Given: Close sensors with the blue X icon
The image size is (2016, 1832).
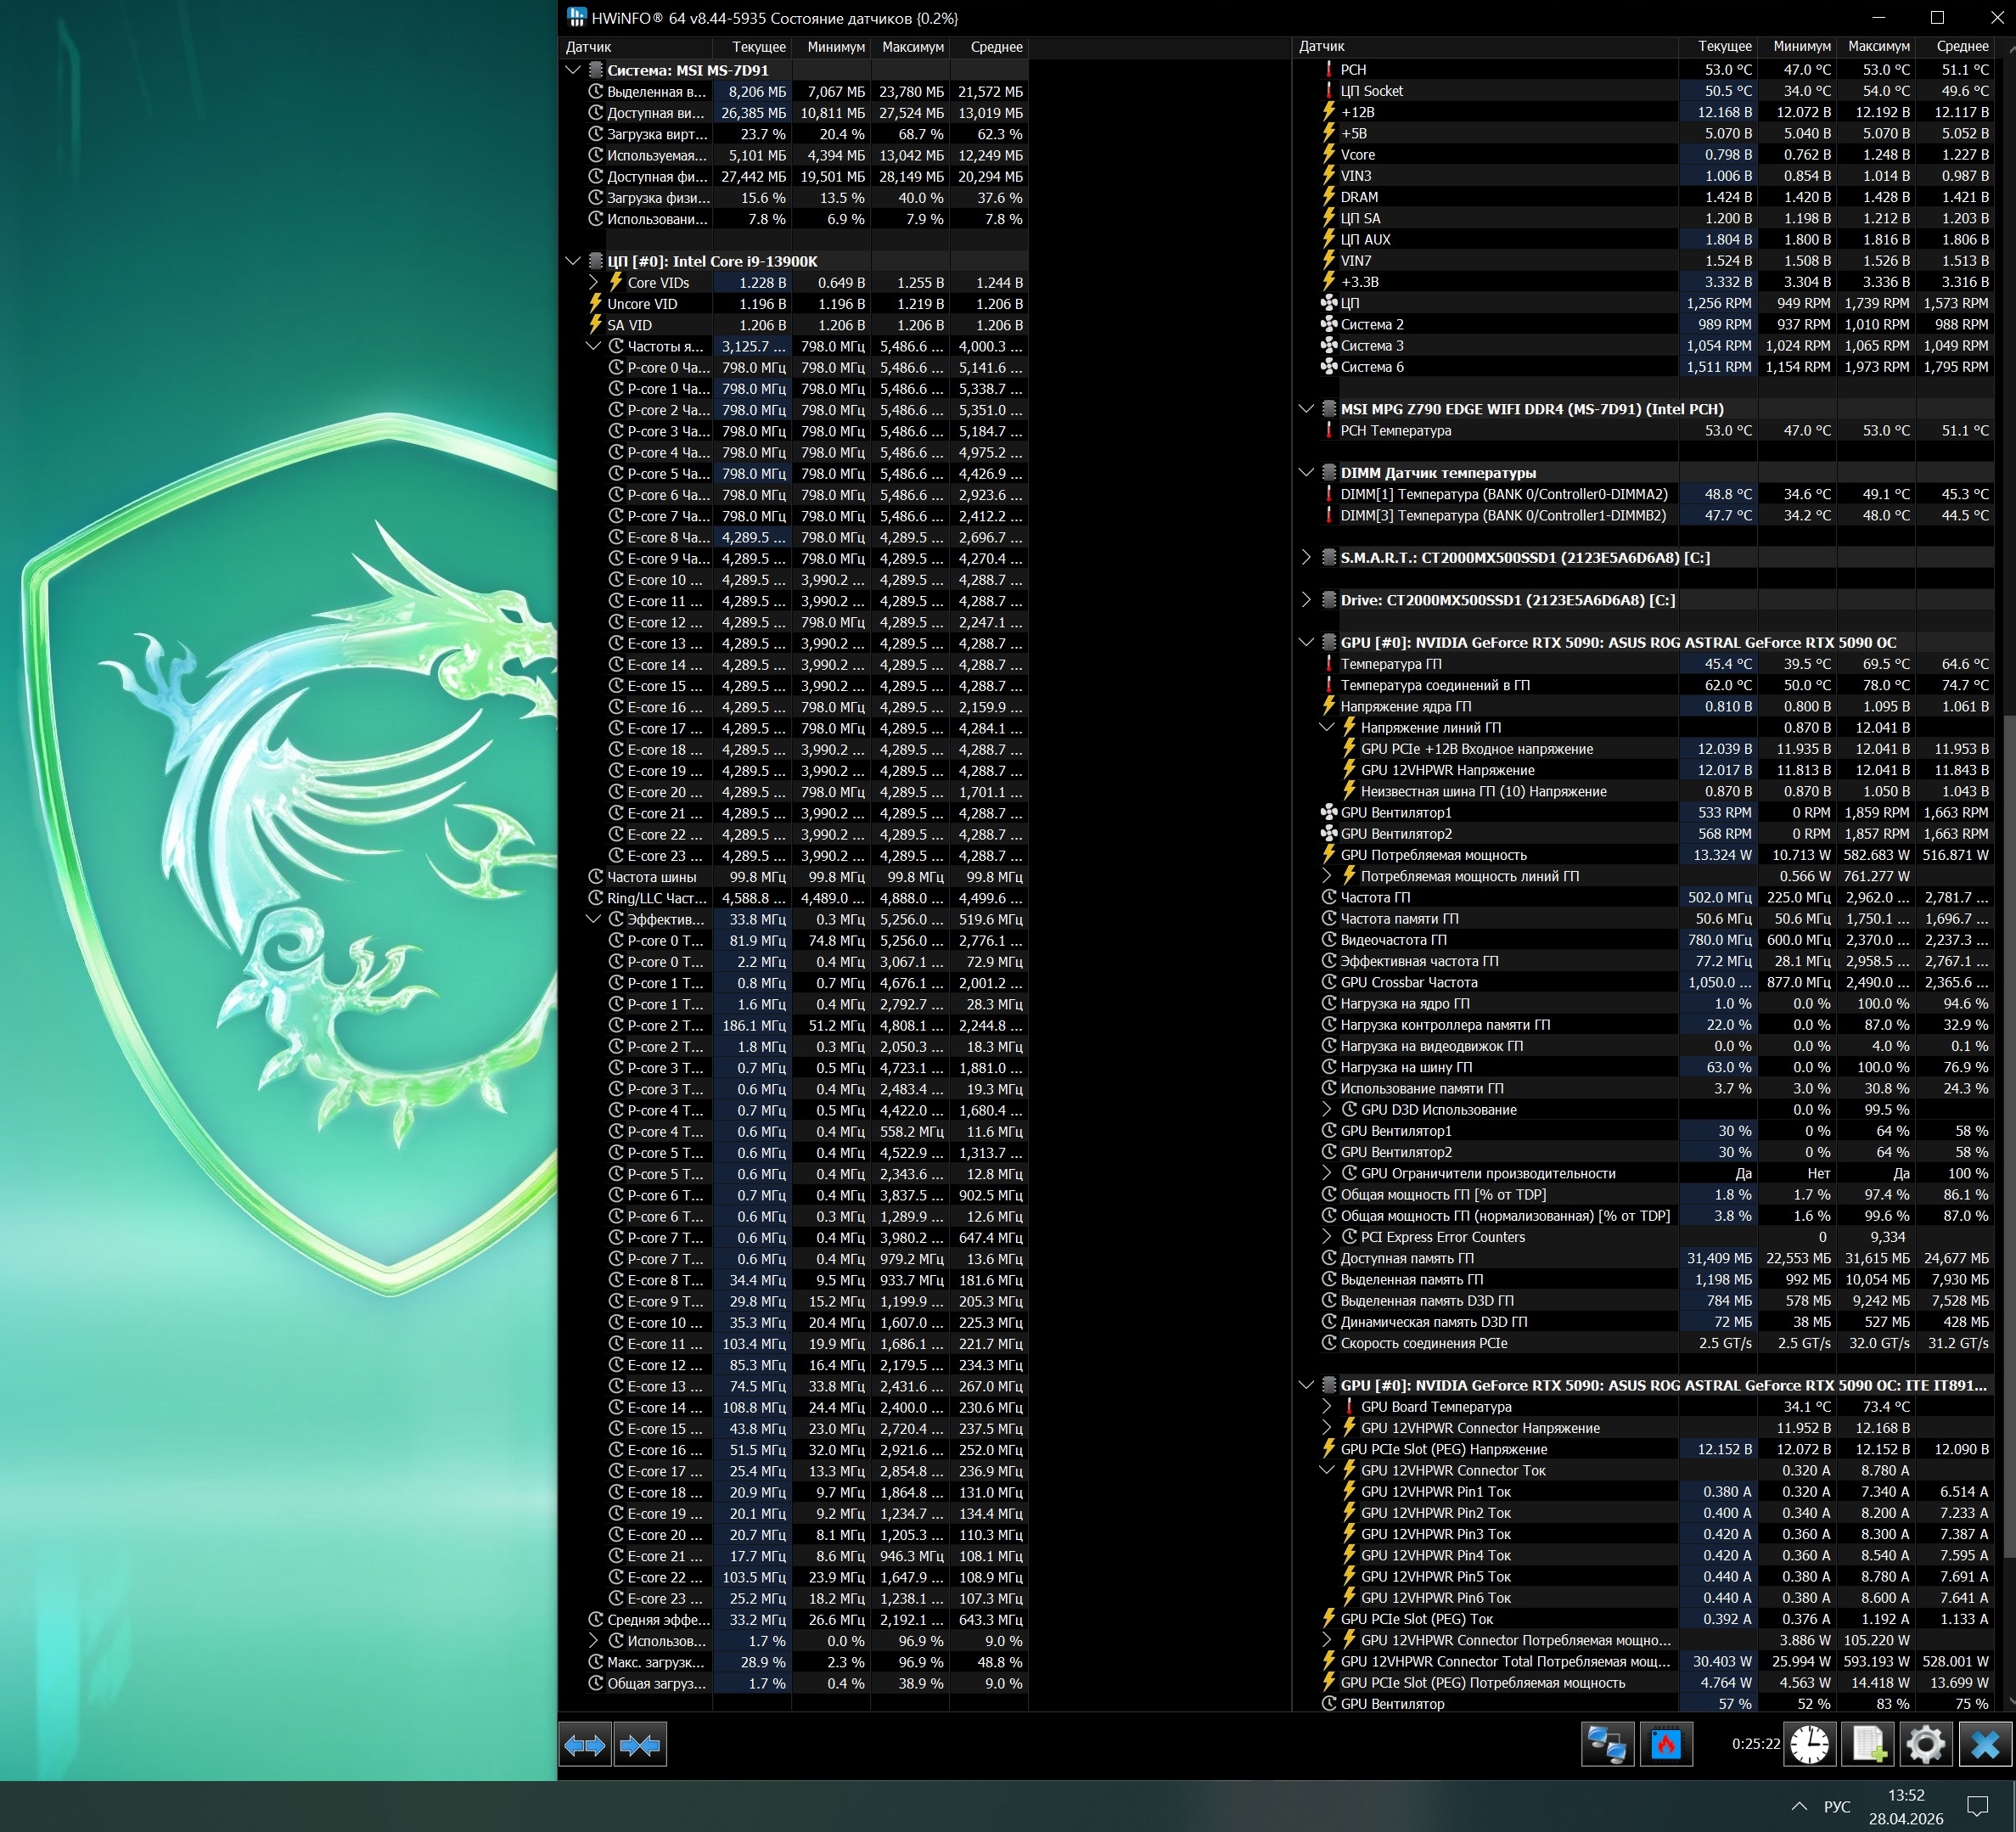Looking at the screenshot, I should point(1985,1744).
